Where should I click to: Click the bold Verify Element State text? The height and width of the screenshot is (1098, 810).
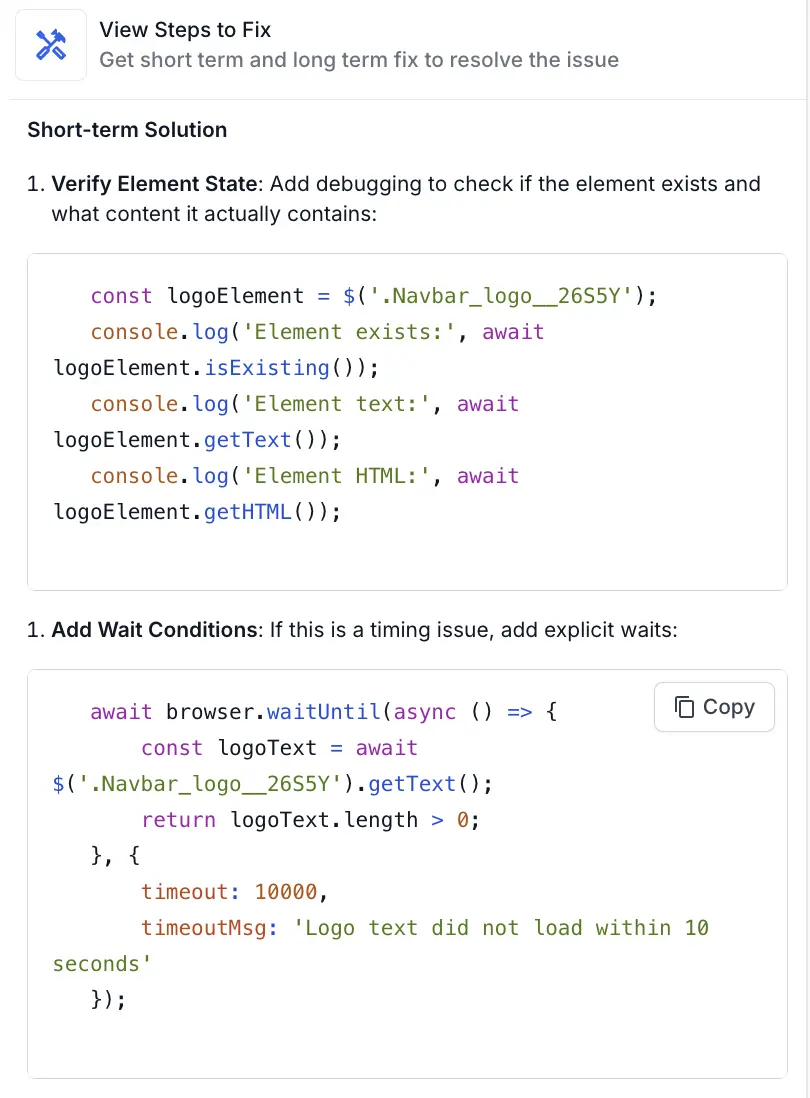[155, 184]
